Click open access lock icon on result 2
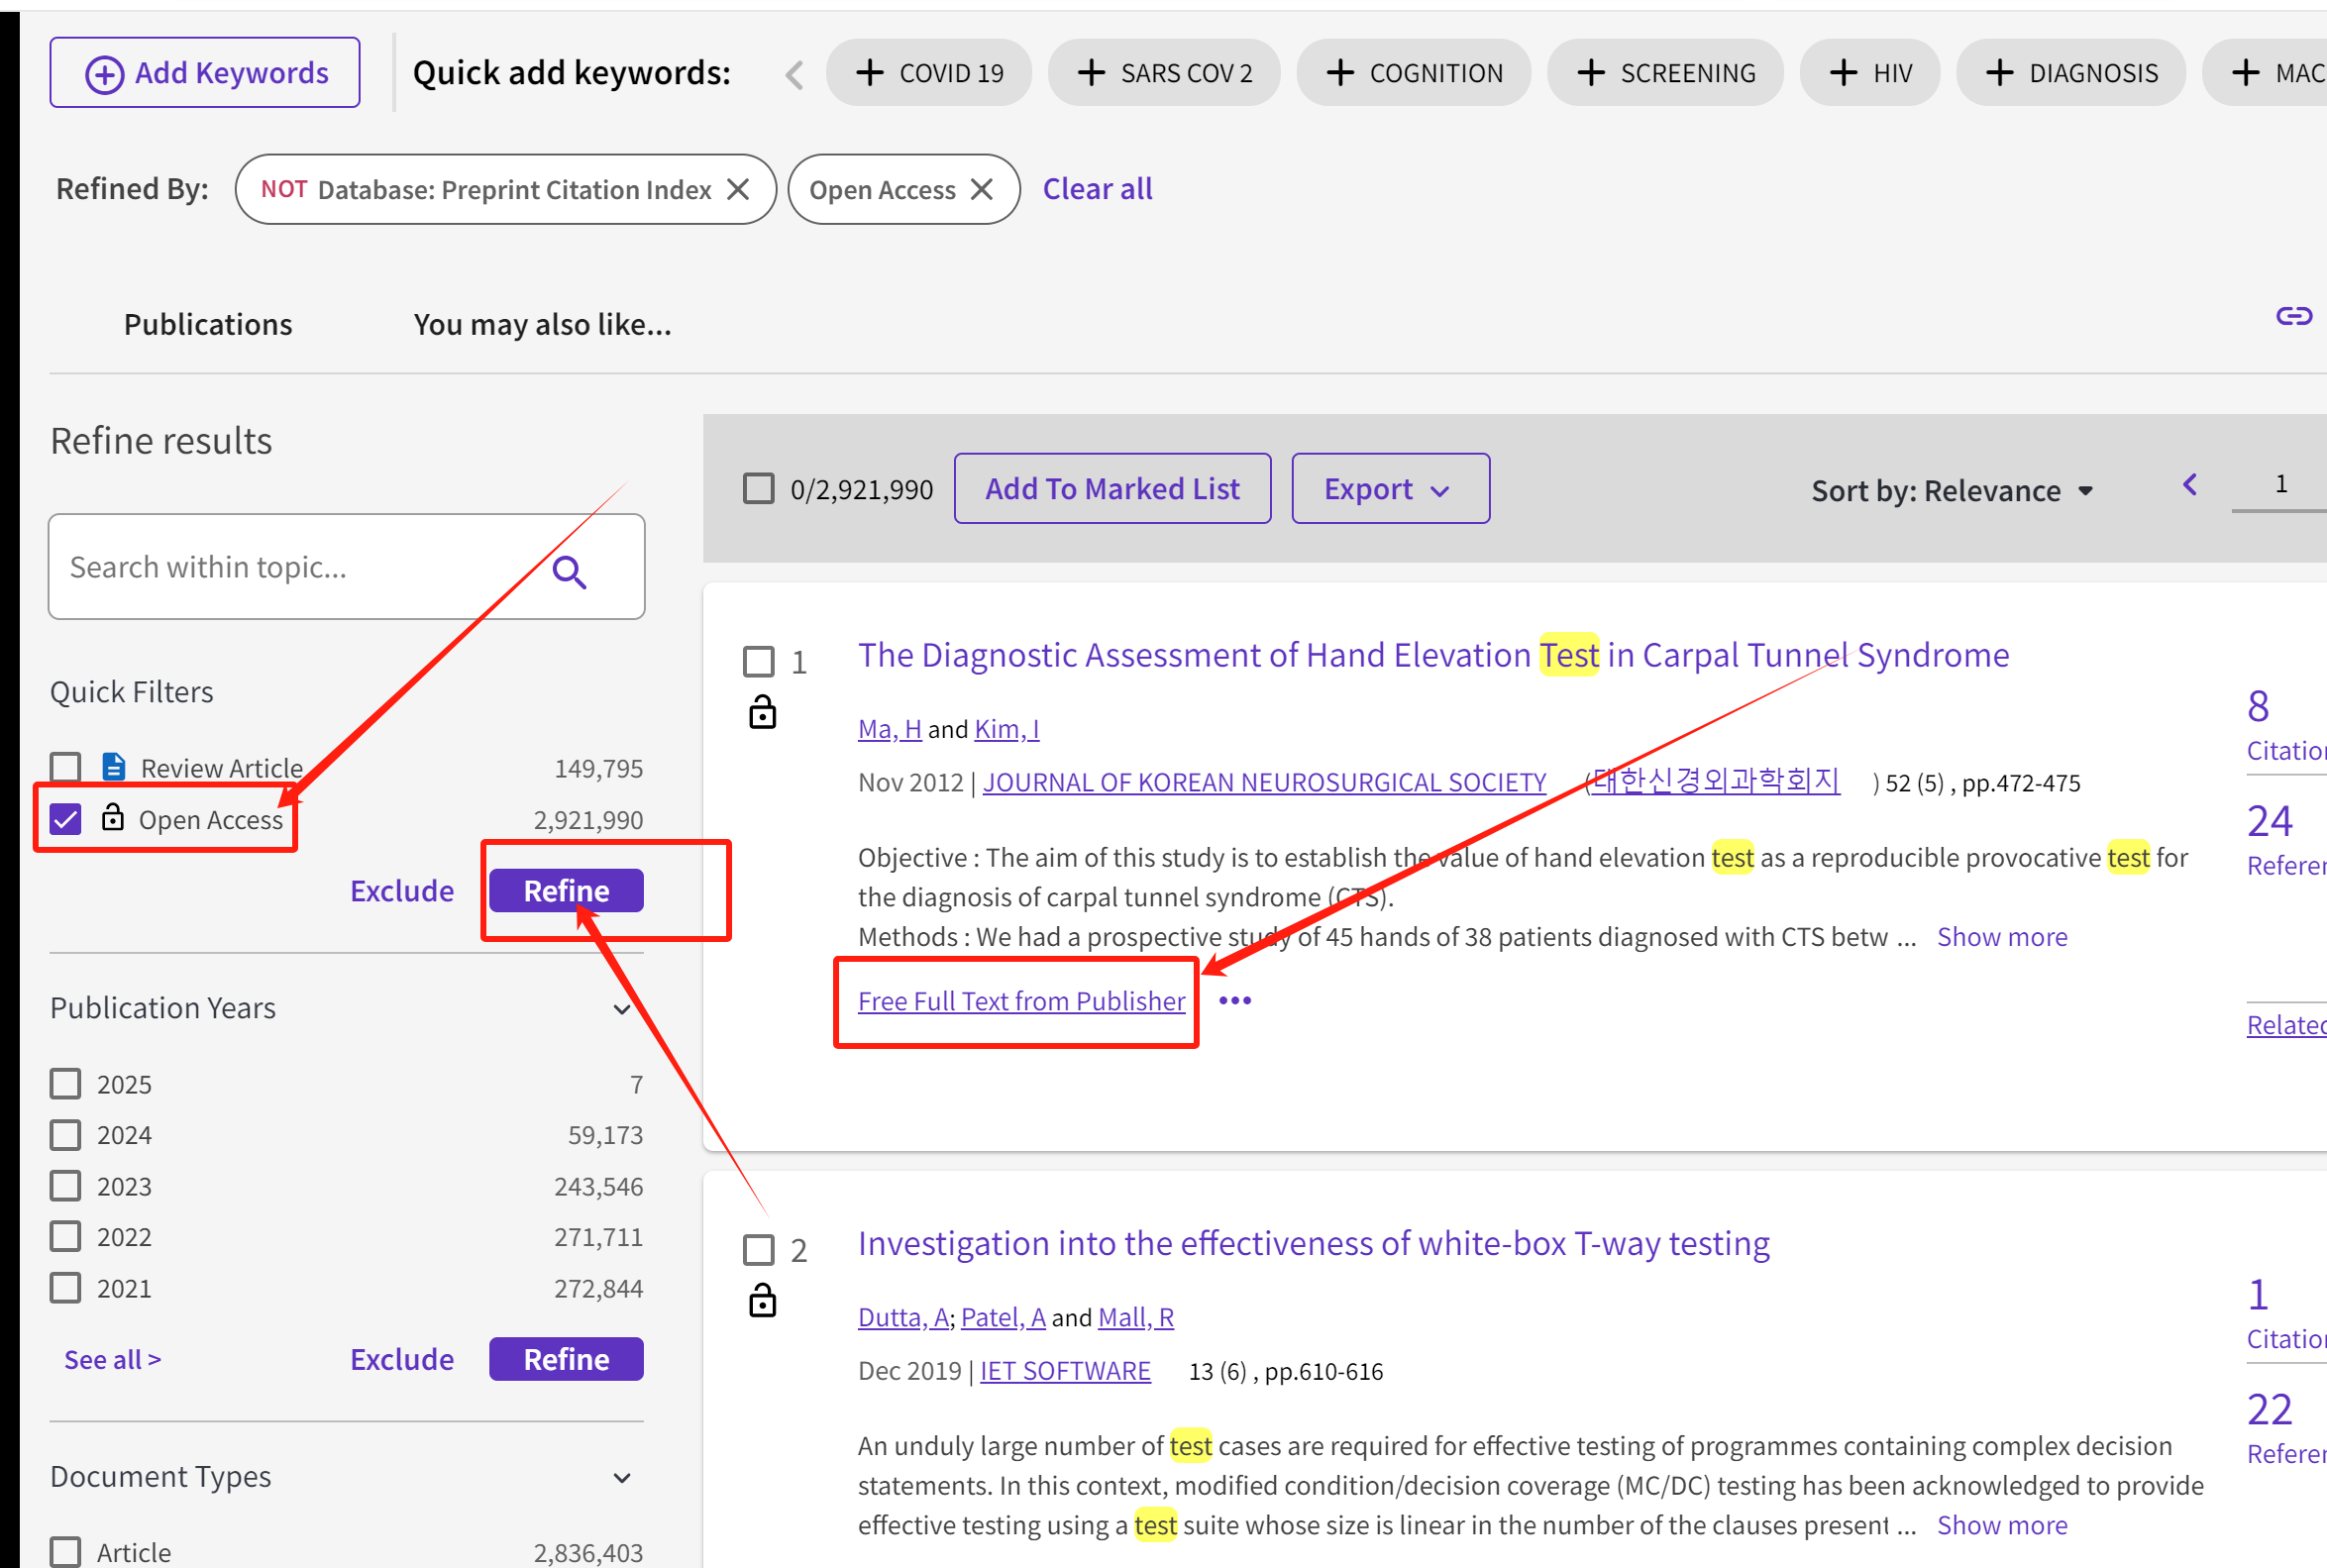Viewport: 2327px width, 1568px height. coord(762,1301)
